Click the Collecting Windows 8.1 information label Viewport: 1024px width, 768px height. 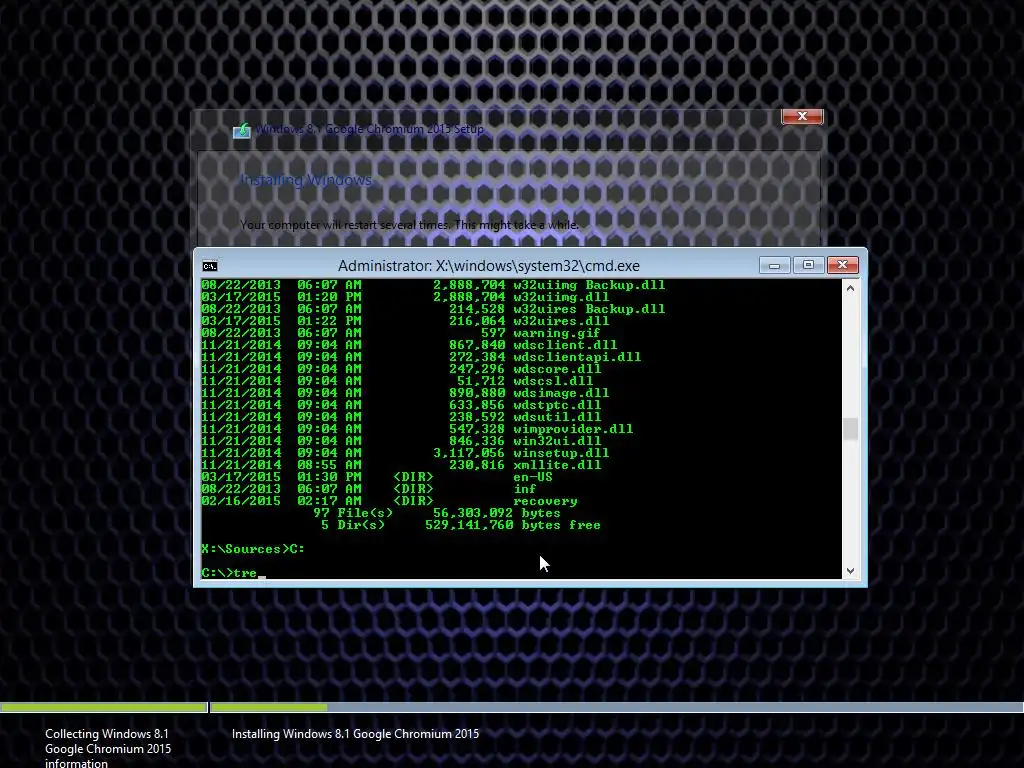tap(108, 748)
